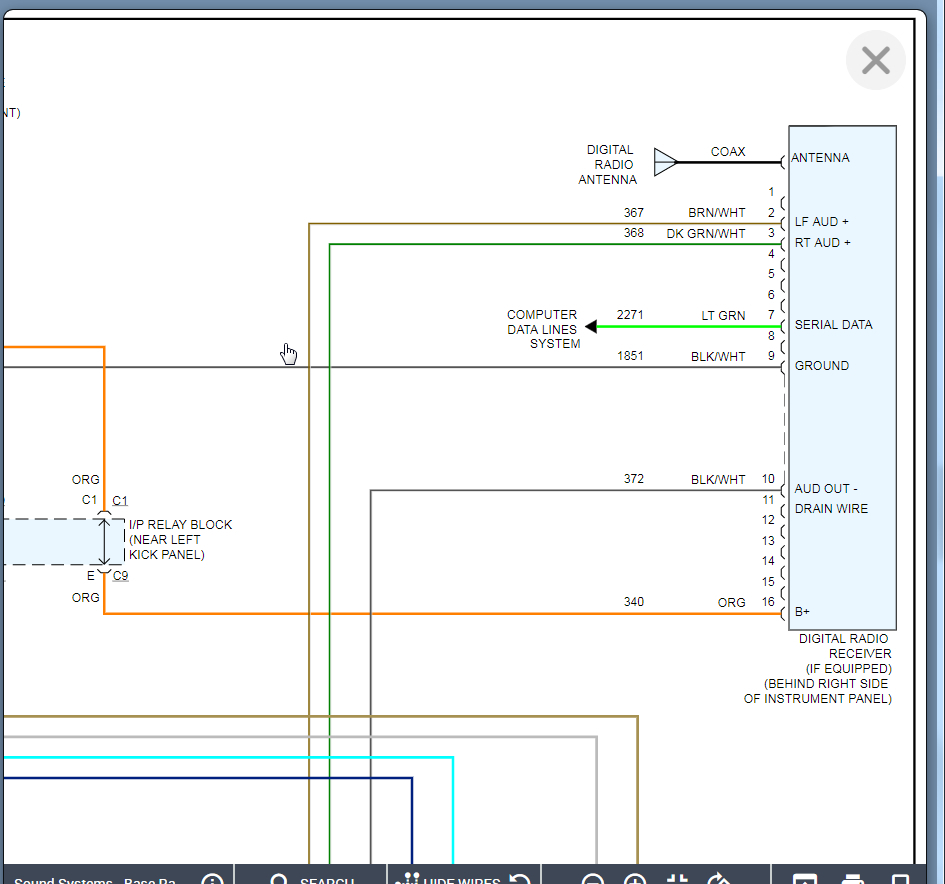This screenshot has height=884, width=945.
Task: Zoom in using the plus icon
Action: [635, 881]
